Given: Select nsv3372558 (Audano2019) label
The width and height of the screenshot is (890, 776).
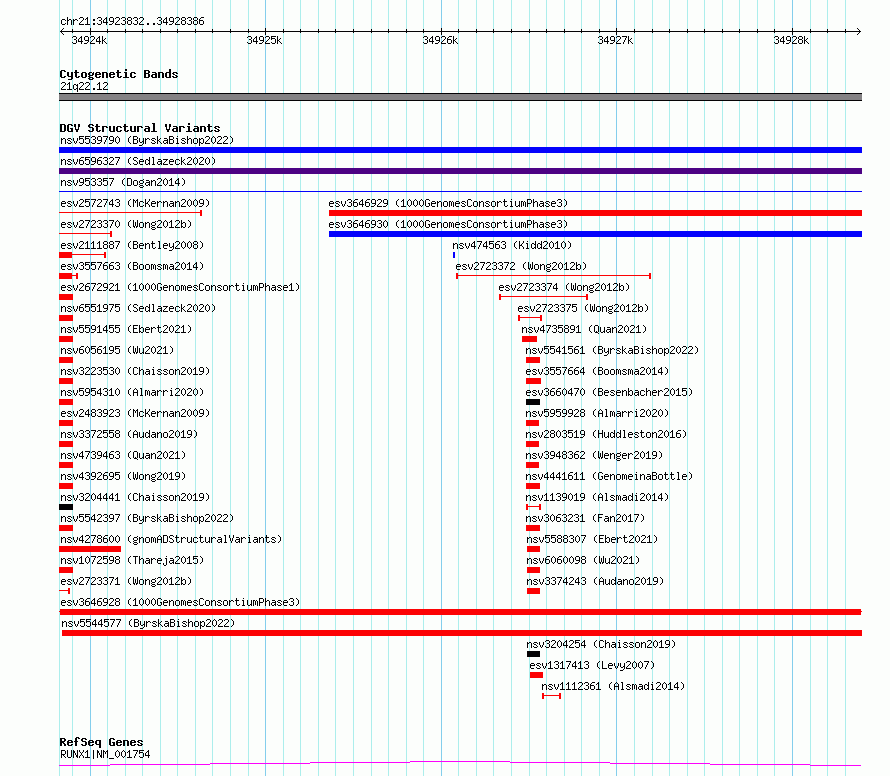Looking at the screenshot, I should (129, 434).
